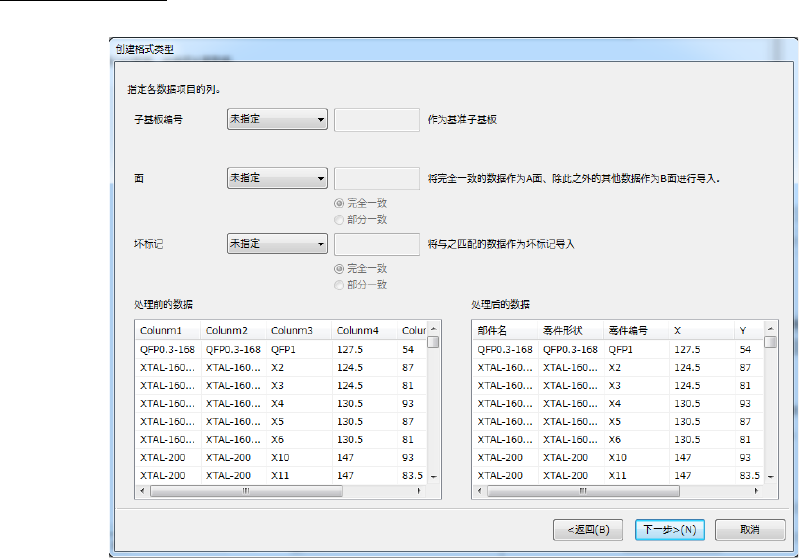Image resolution: width=799 pixels, height=558 pixels.
Task: Click up arrow in 处理后的数据 vertical scrollbar
Action: pos(770,329)
